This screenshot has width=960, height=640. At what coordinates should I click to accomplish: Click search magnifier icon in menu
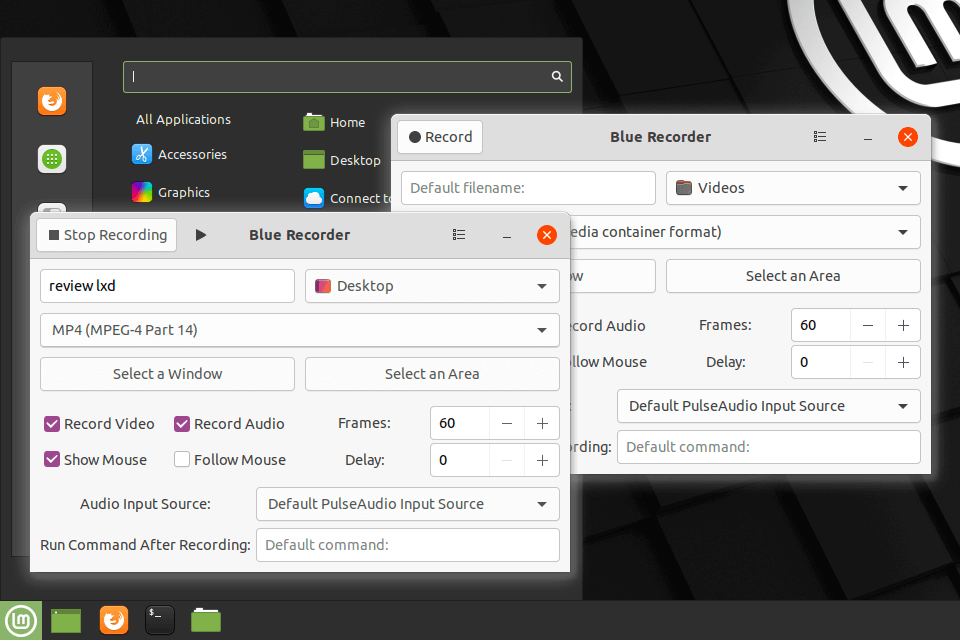[557, 77]
